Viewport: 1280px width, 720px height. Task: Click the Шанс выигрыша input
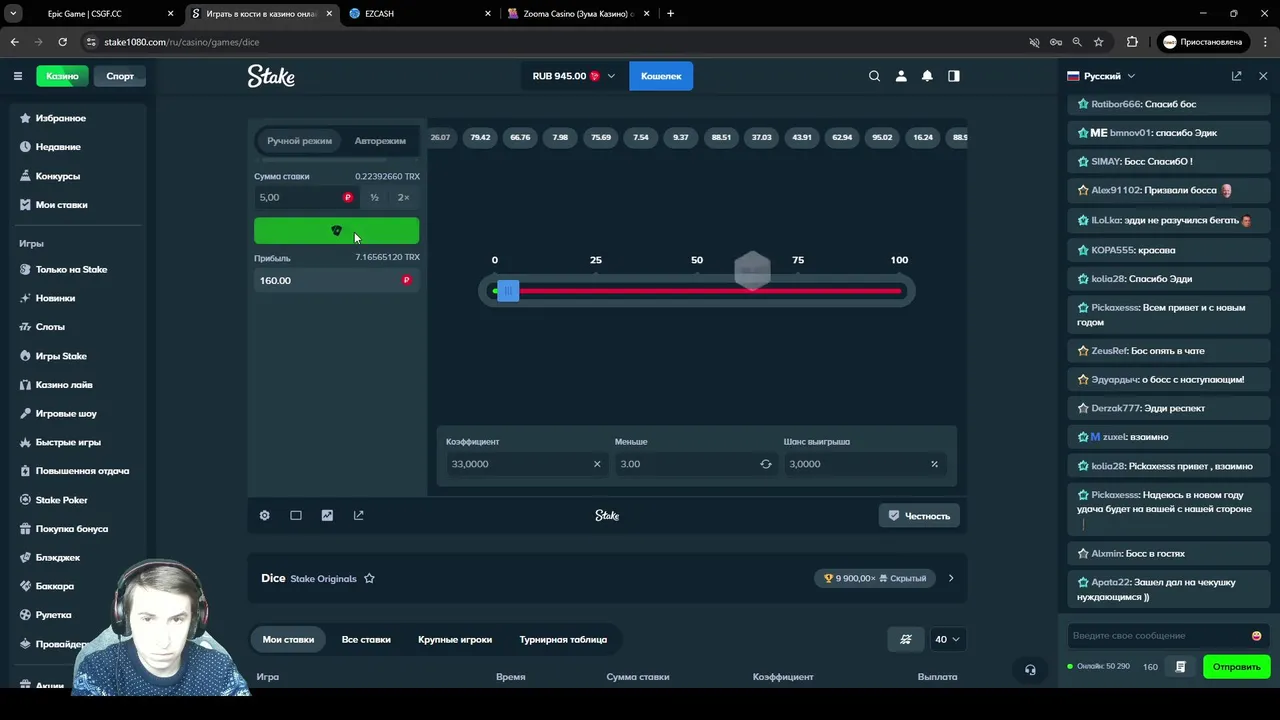coord(864,464)
